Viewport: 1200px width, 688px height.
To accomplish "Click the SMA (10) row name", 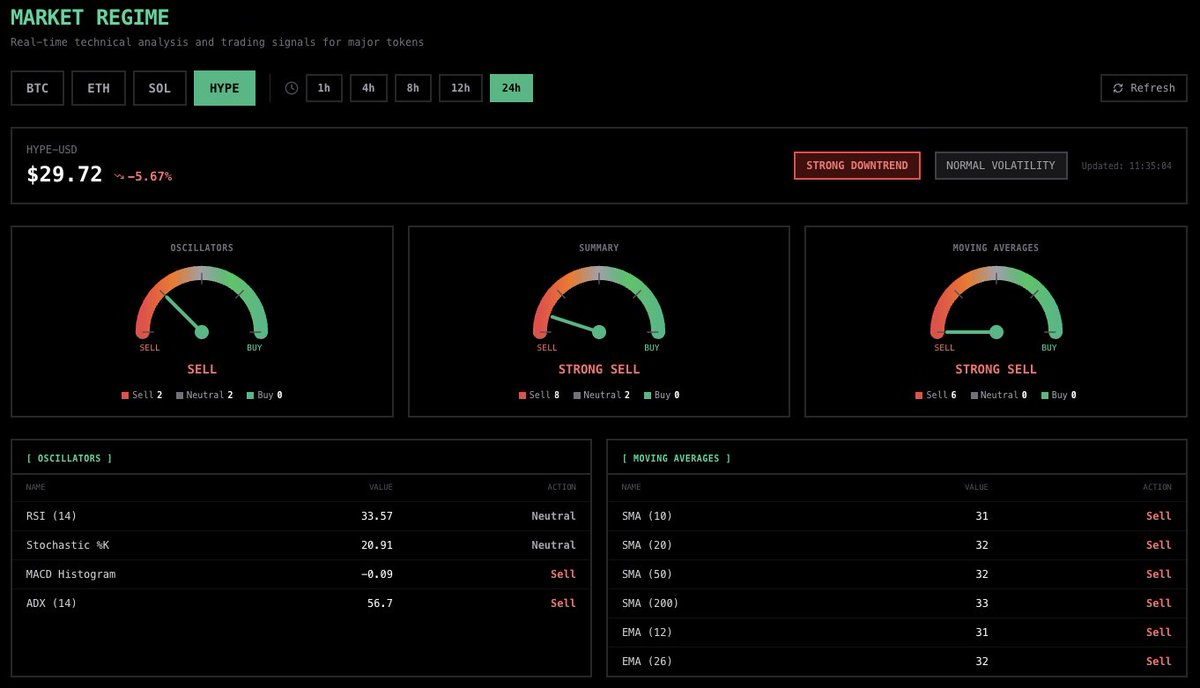I will (x=647, y=516).
